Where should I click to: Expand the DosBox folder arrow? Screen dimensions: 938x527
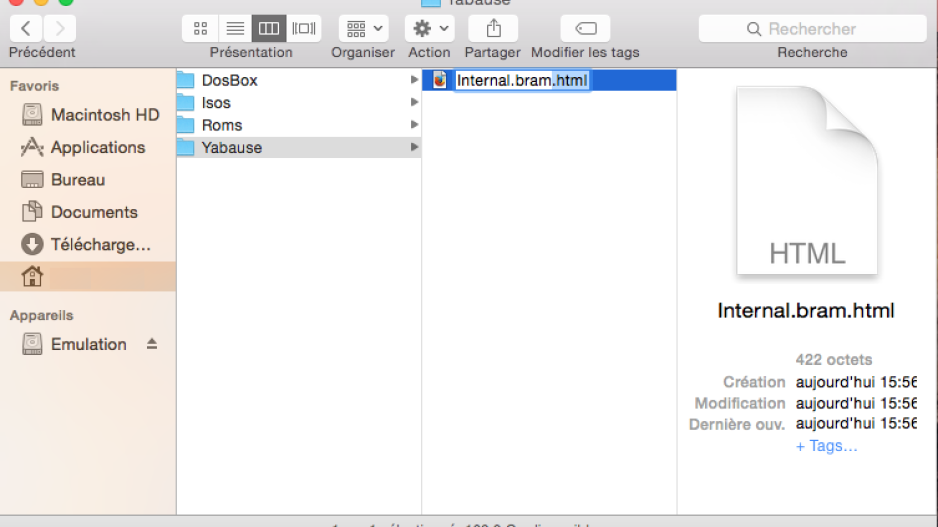click(414, 80)
